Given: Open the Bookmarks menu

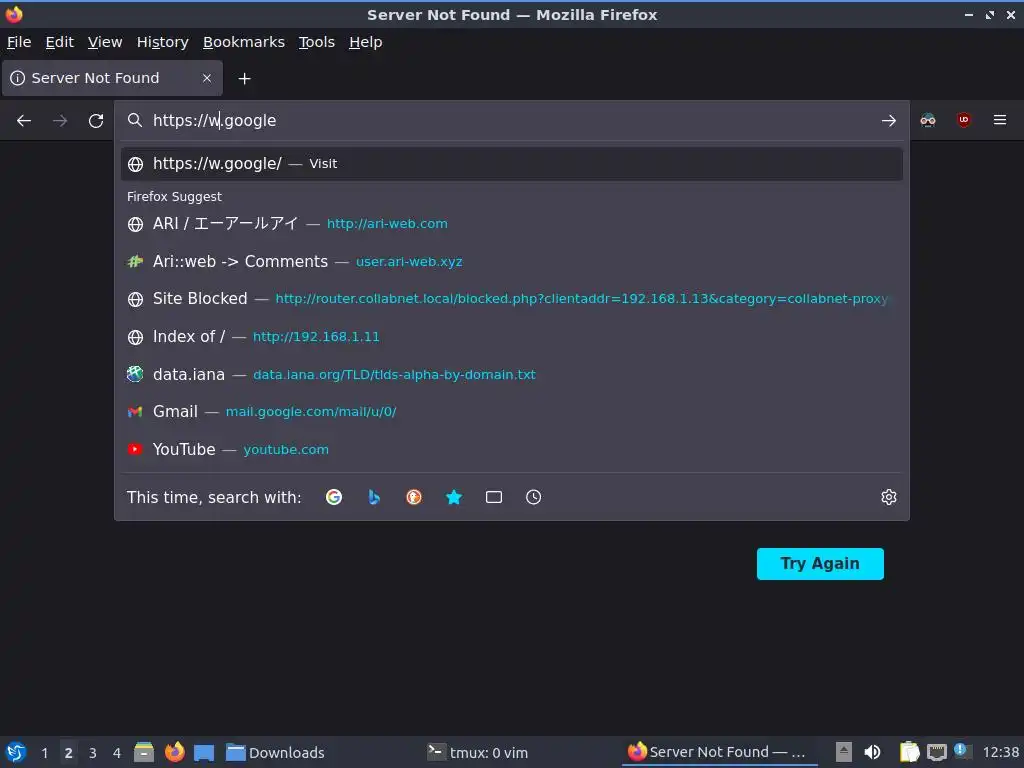Looking at the screenshot, I should click(x=244, y=42).
